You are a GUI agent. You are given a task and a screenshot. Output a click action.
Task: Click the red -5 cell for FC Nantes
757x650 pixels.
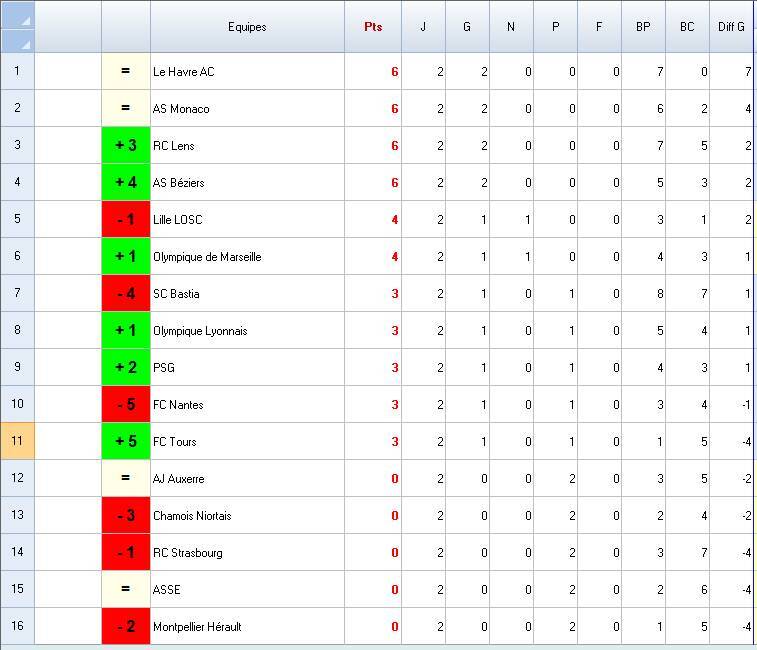point(126,405)
